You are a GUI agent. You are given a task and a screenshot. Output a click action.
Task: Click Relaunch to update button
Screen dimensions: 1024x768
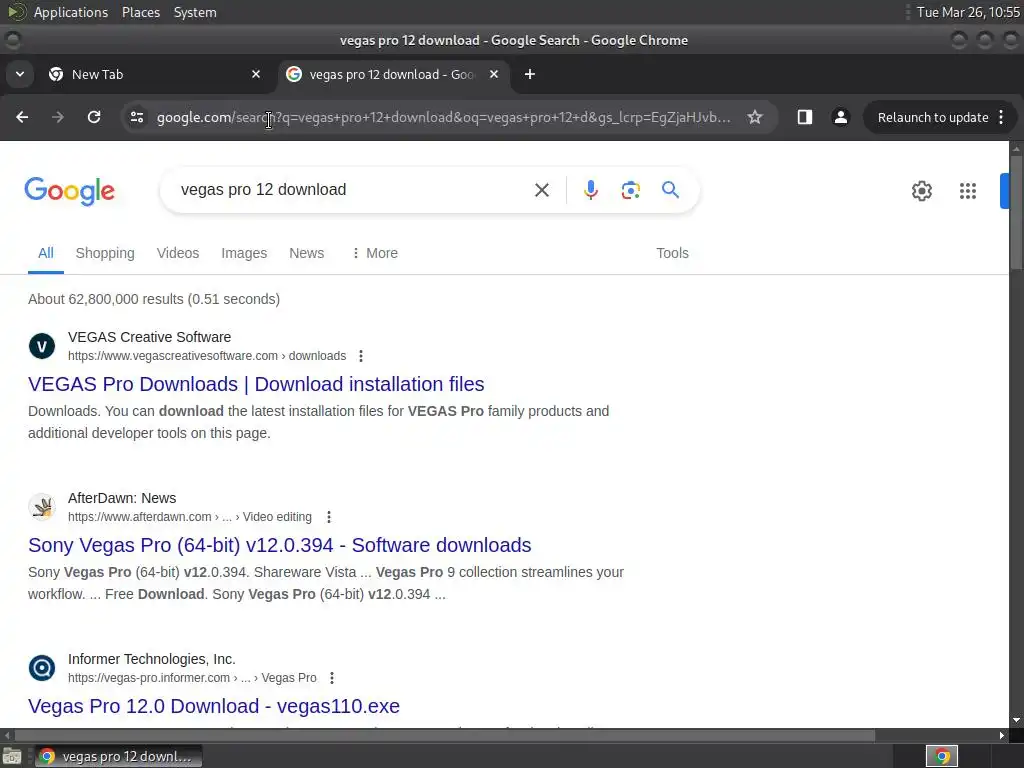[x=933, y=118]
